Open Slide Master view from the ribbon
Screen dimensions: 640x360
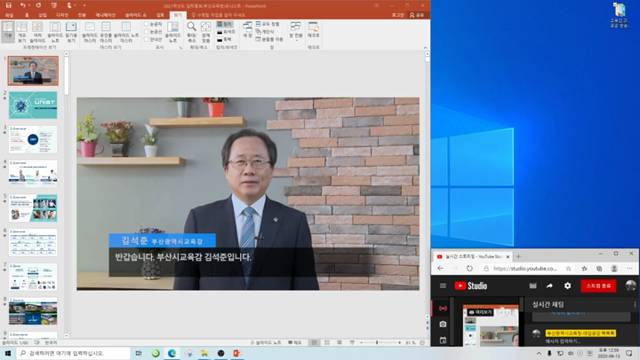pos(90,32)
